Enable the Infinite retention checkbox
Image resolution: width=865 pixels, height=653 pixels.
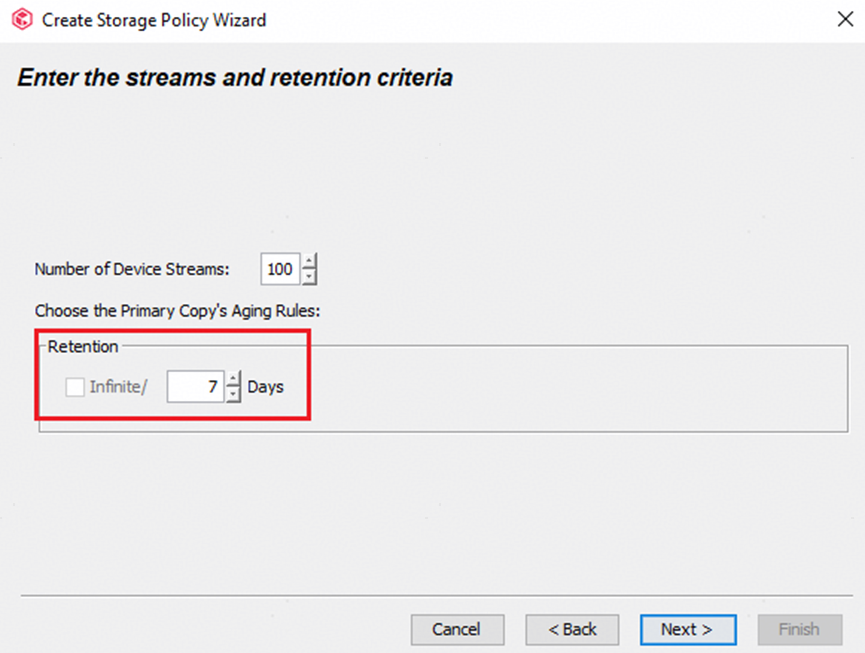[75, 387]
